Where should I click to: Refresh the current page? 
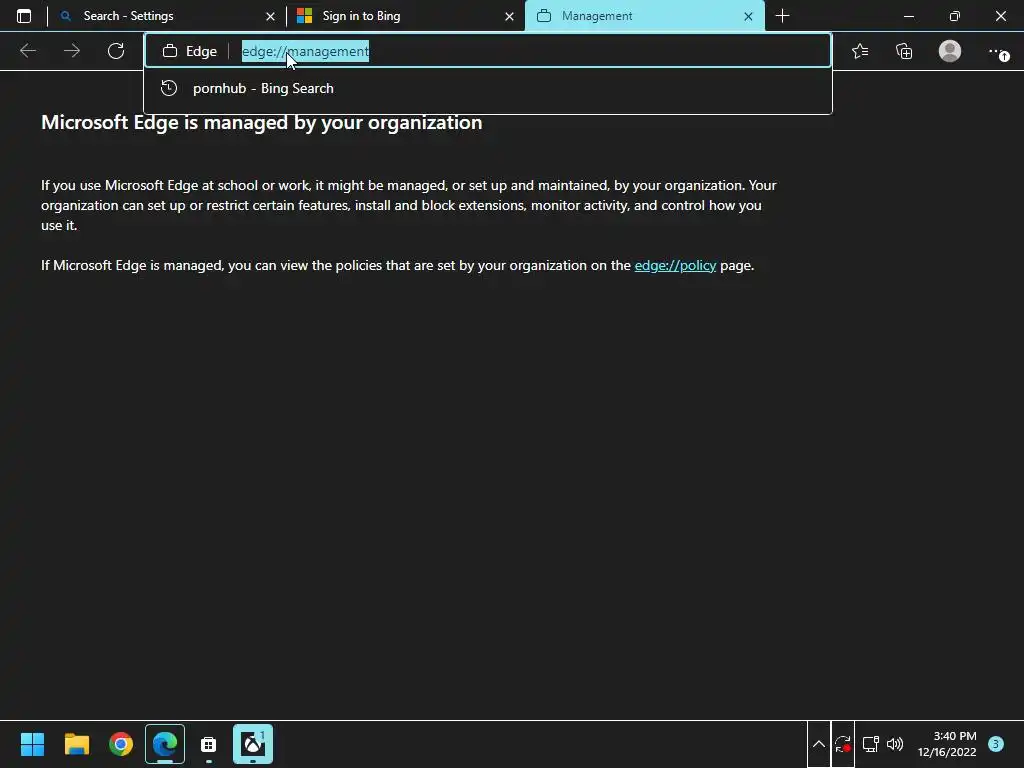tap(116, 51)
